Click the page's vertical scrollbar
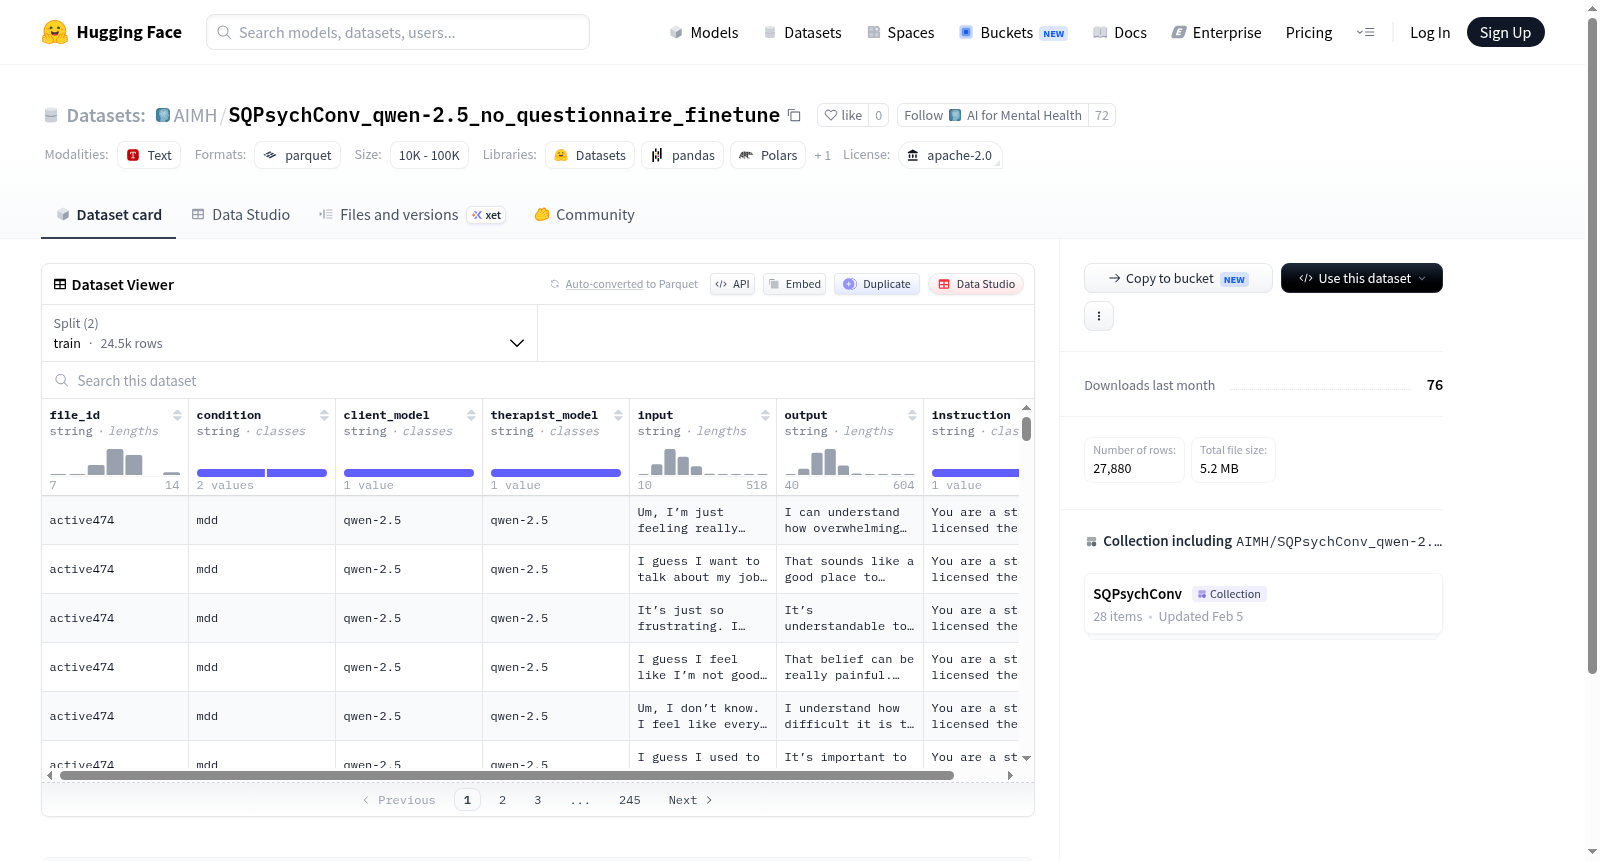Screen dimensions: 1600x861 [1593, 345]
